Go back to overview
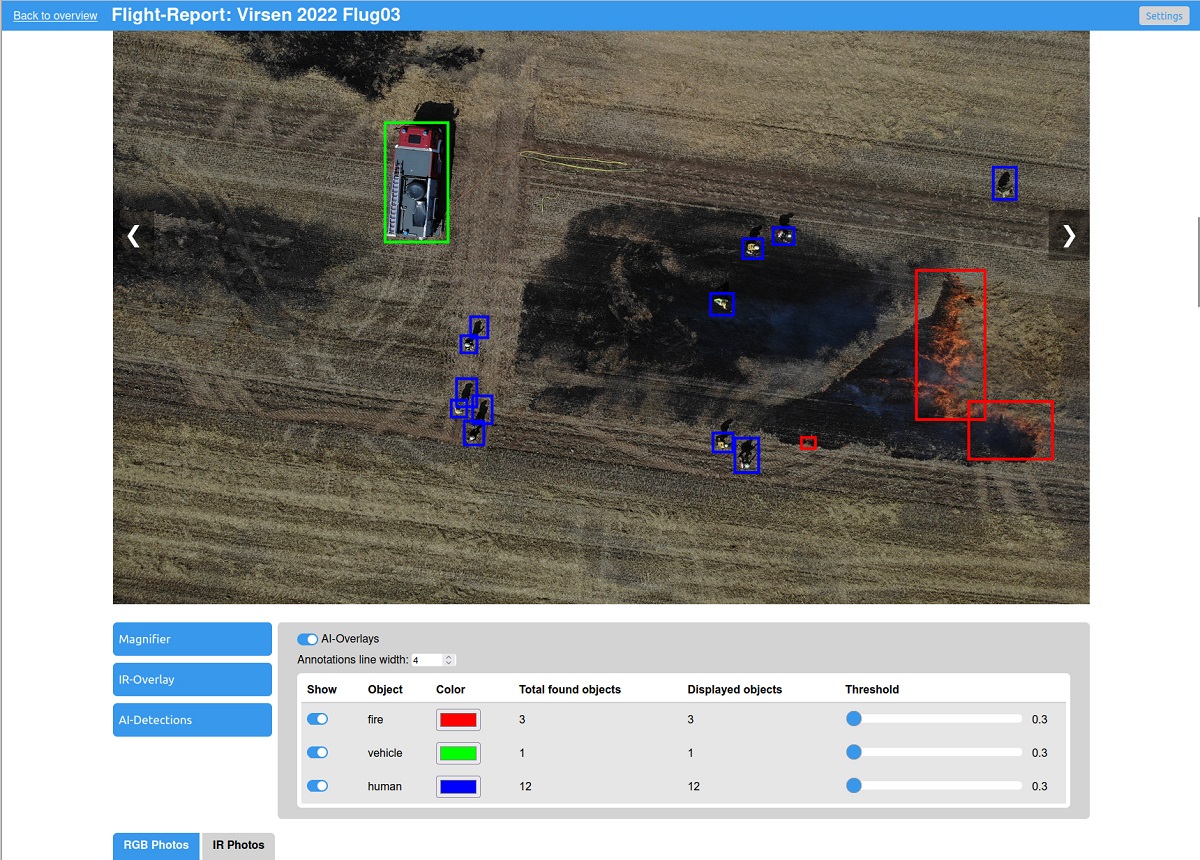 pos(55,16)
